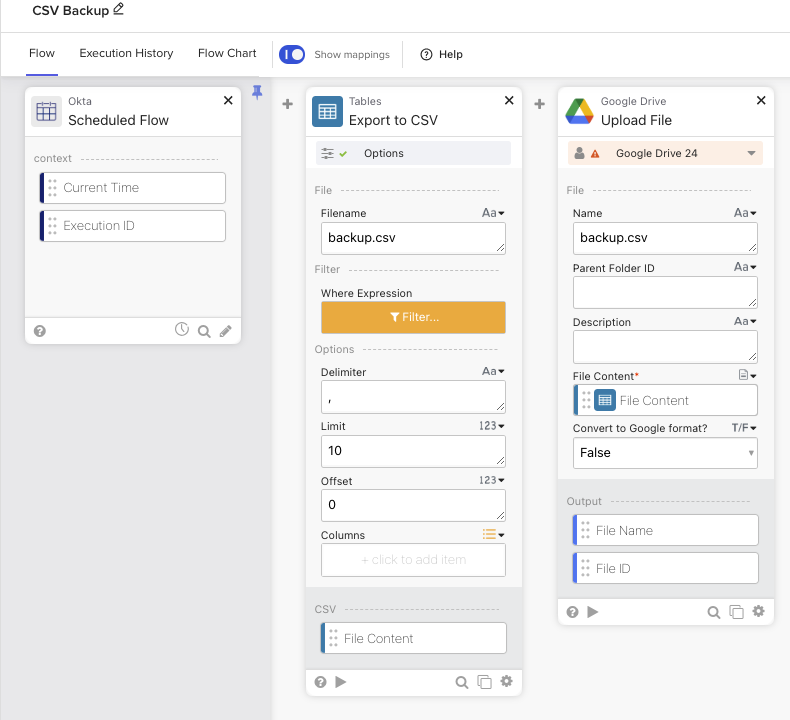Click magnifier icon on Export to CSV card
790x720 pixels.
(x=462, y=682)
